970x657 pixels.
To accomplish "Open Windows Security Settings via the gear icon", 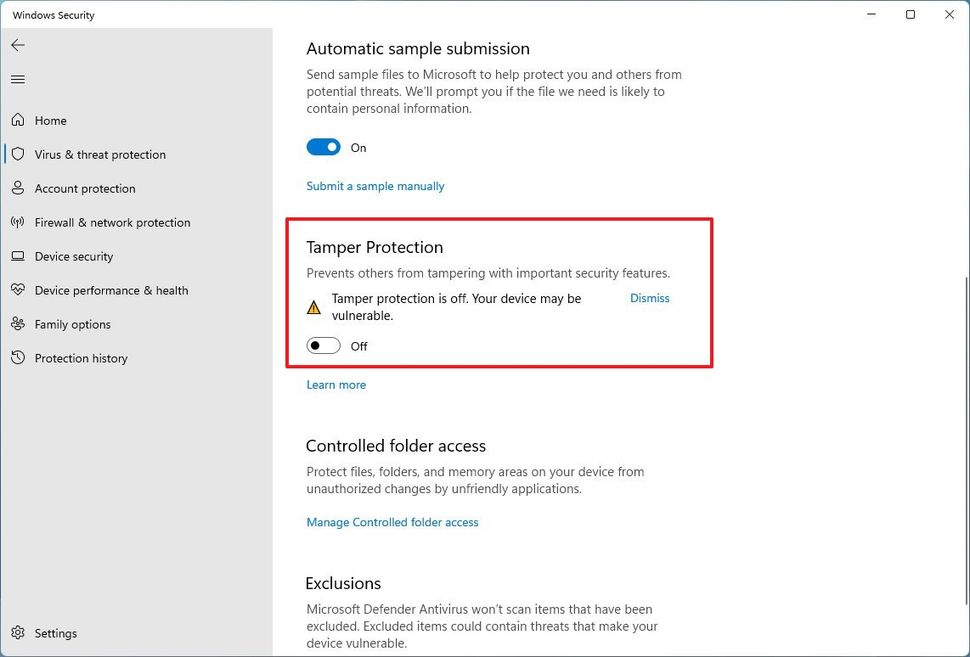I will pos(17,633).
